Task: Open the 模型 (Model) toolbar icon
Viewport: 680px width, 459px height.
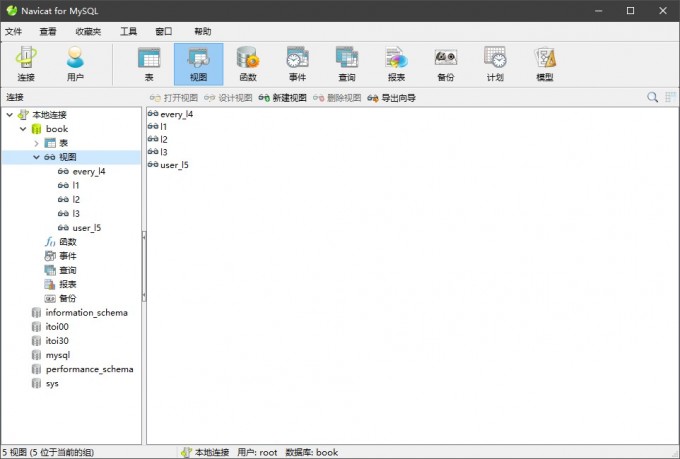Action: (545, 64)
